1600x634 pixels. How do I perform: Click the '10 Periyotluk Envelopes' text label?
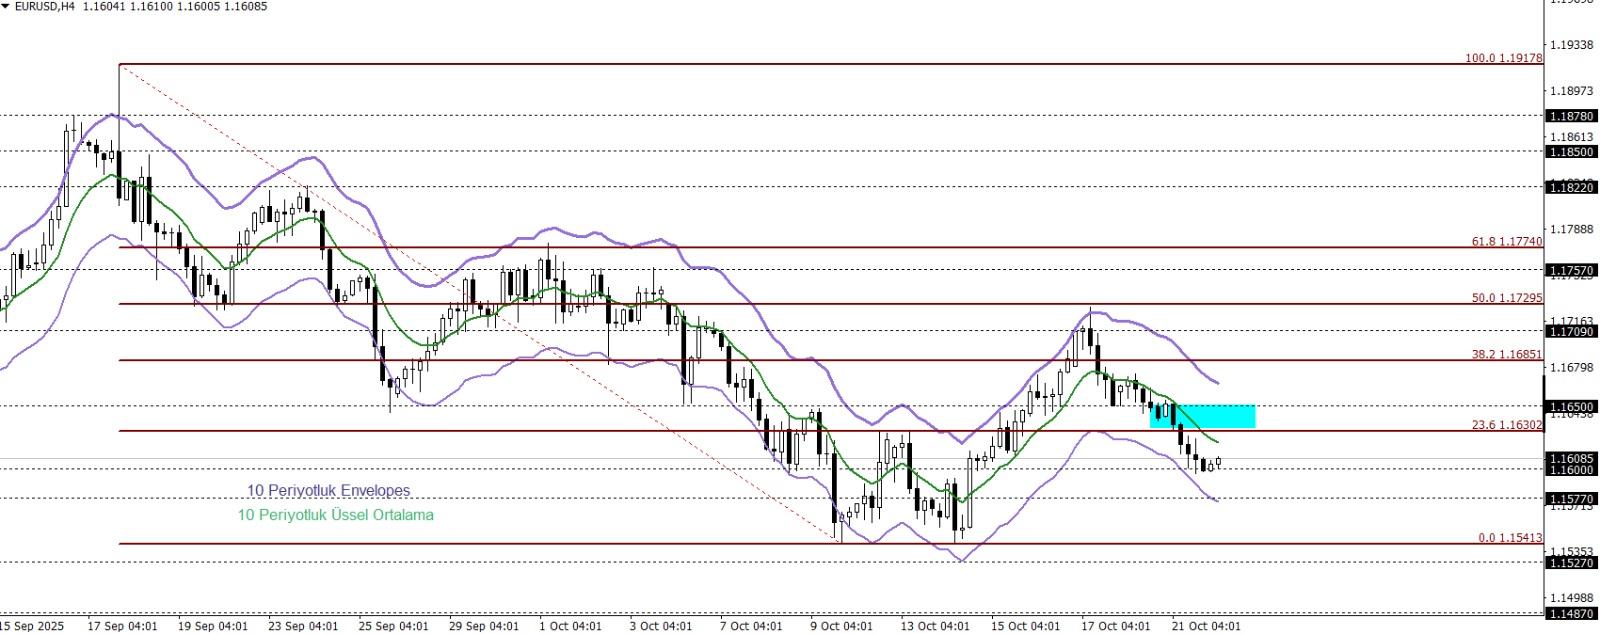click(x=328, y=490)
